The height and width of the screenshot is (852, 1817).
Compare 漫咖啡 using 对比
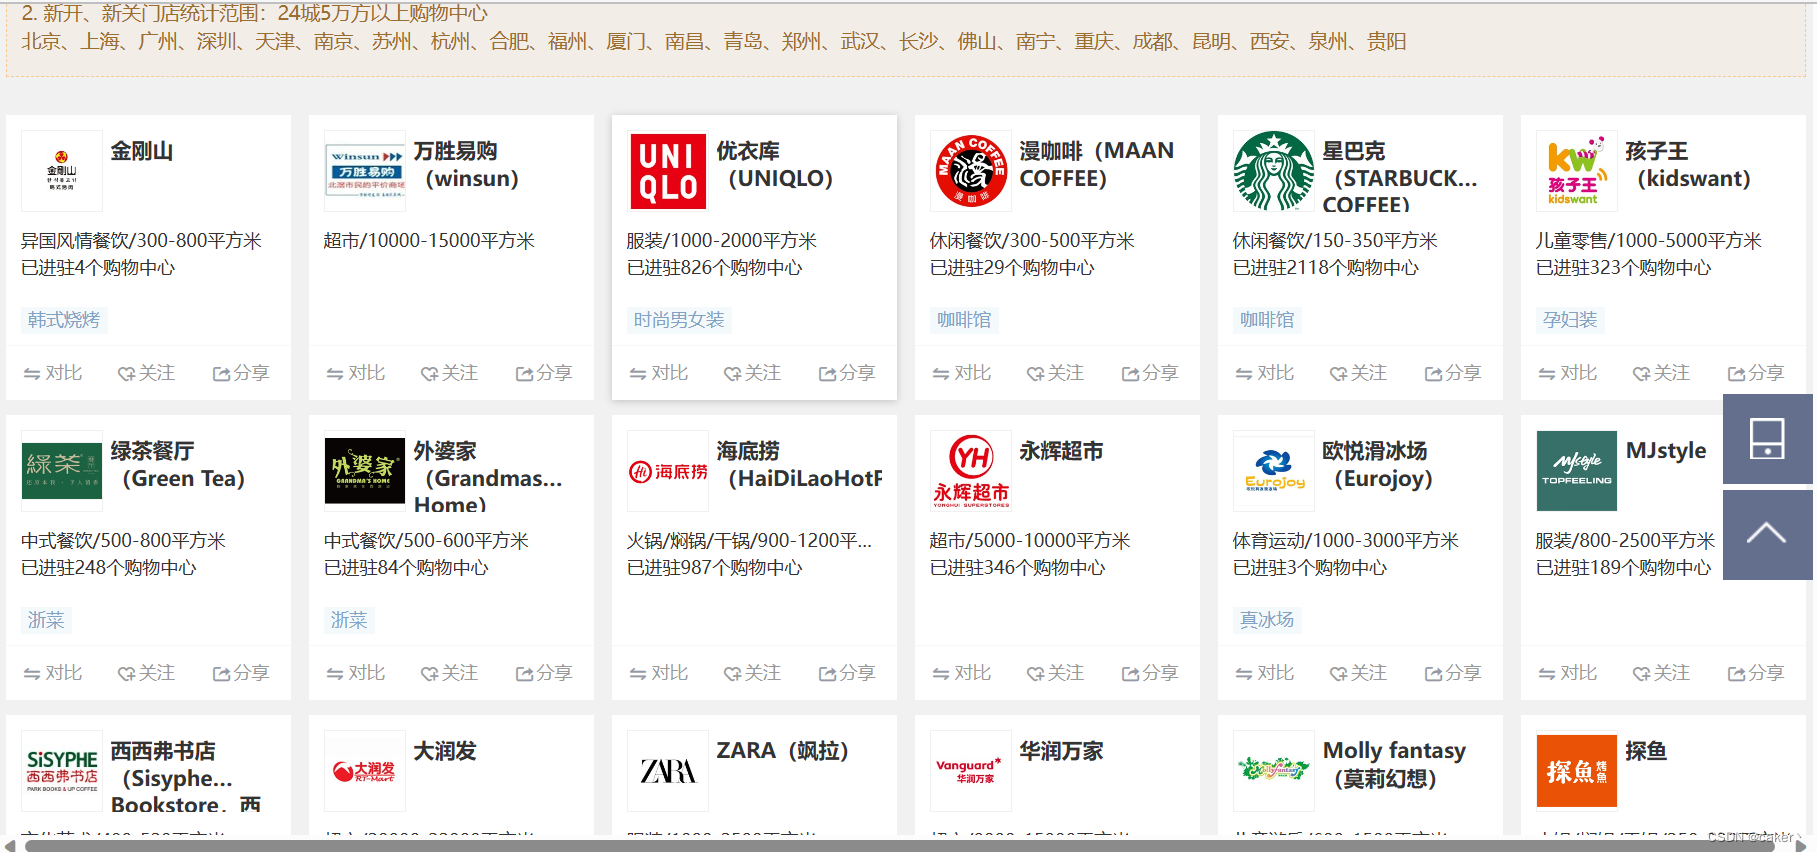pyautogui.click(x=962, y=373)
